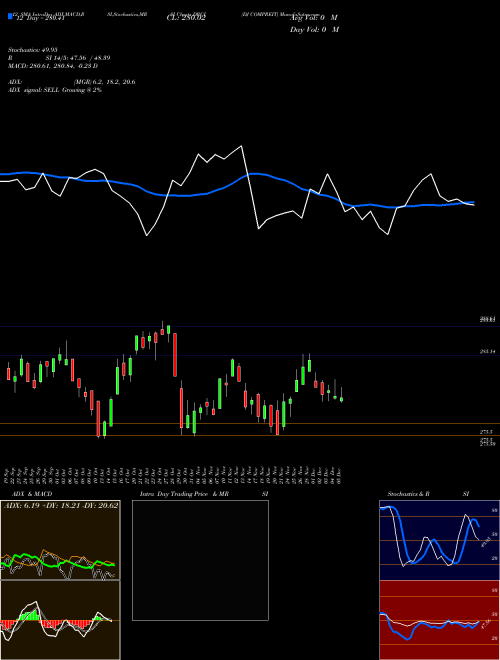Click the 'Avg Vol: 0 M' label
This screenshot has height=660, width=500.
click(x=314, y=18)
